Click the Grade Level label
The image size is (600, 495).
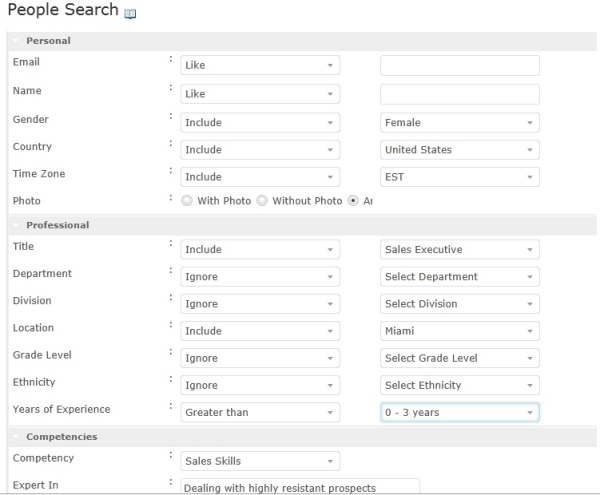(42, 355)
